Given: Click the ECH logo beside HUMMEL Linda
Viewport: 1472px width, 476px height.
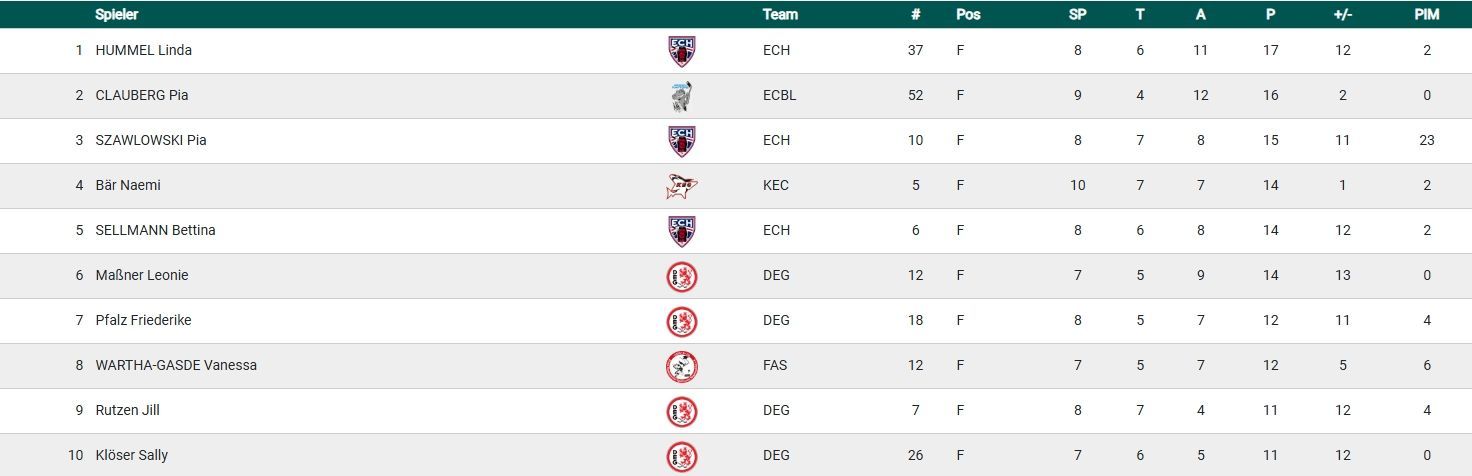Looking at the screenshot, I should (x=682, y=51).
